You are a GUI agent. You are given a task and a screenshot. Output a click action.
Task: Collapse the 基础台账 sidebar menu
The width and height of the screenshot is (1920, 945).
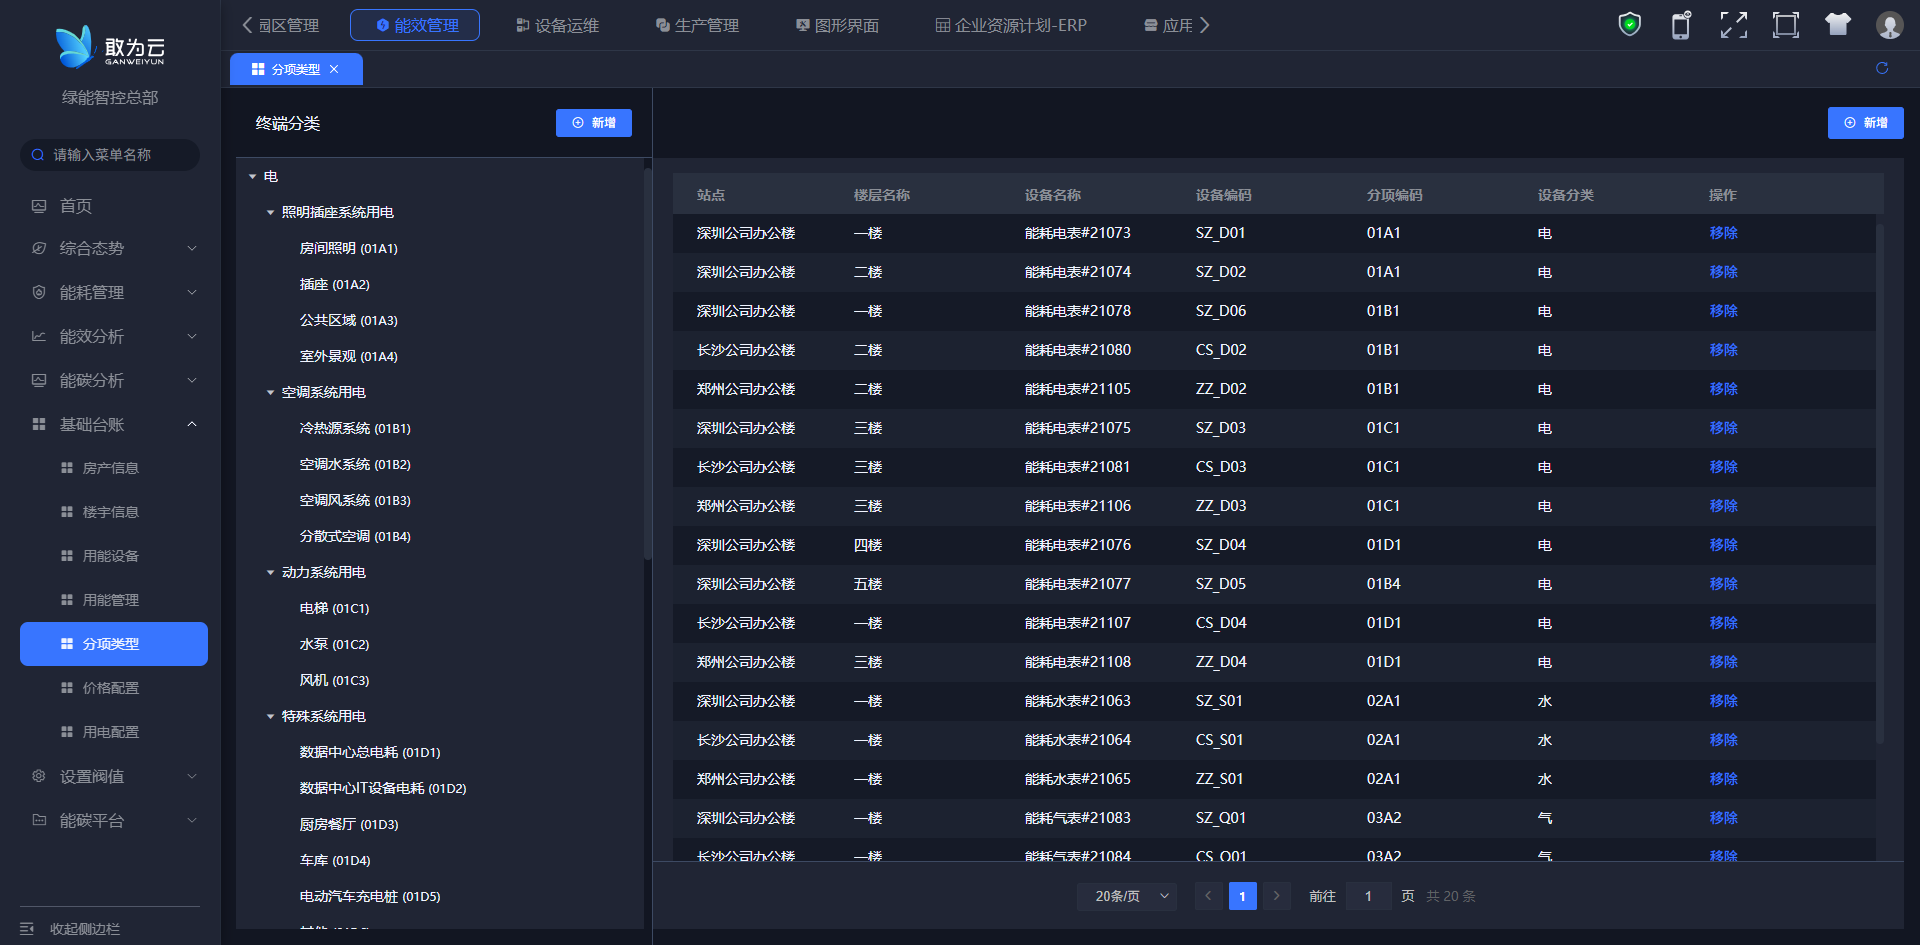click(192, 425)
